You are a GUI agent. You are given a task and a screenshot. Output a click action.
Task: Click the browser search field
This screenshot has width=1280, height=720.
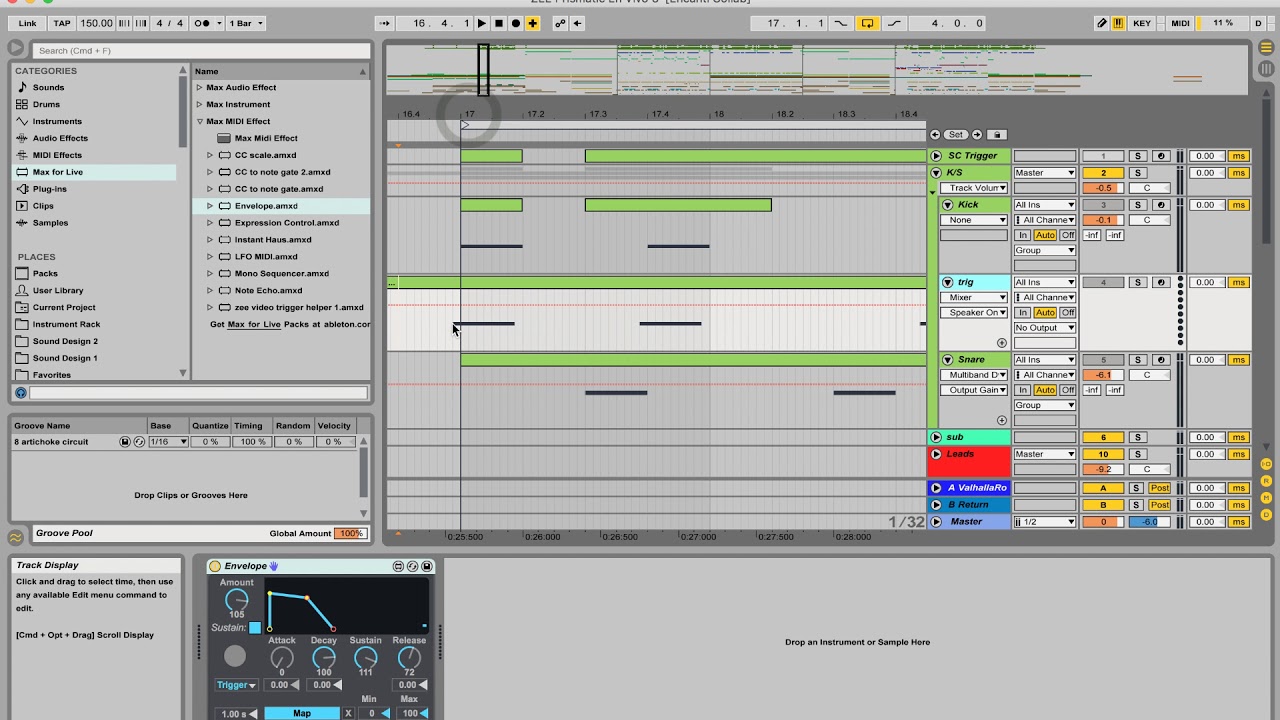click(x=201, y=50)
